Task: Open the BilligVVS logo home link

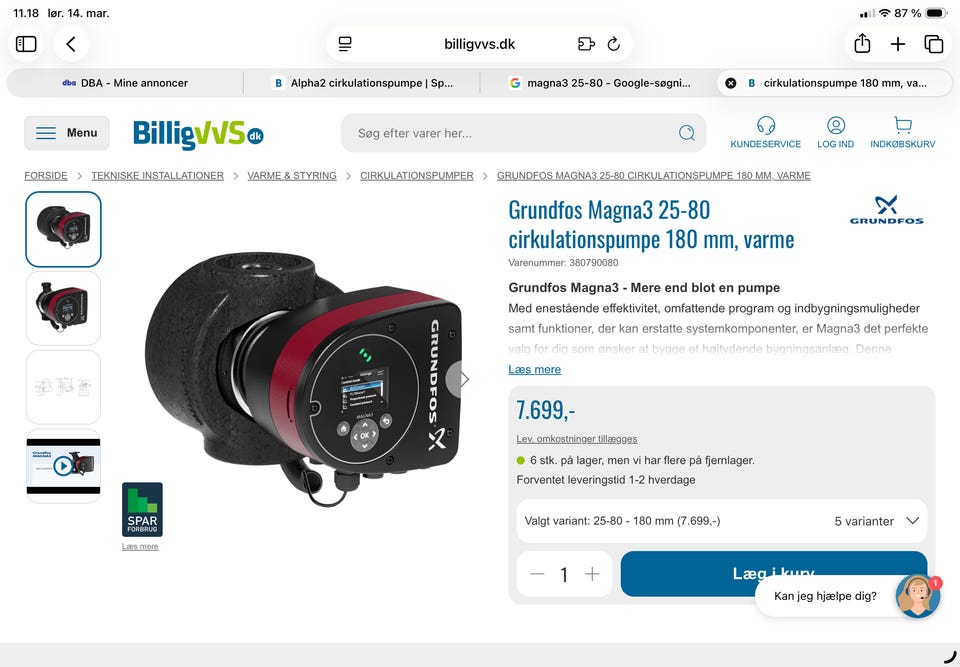Action: [x=198, y=134]
